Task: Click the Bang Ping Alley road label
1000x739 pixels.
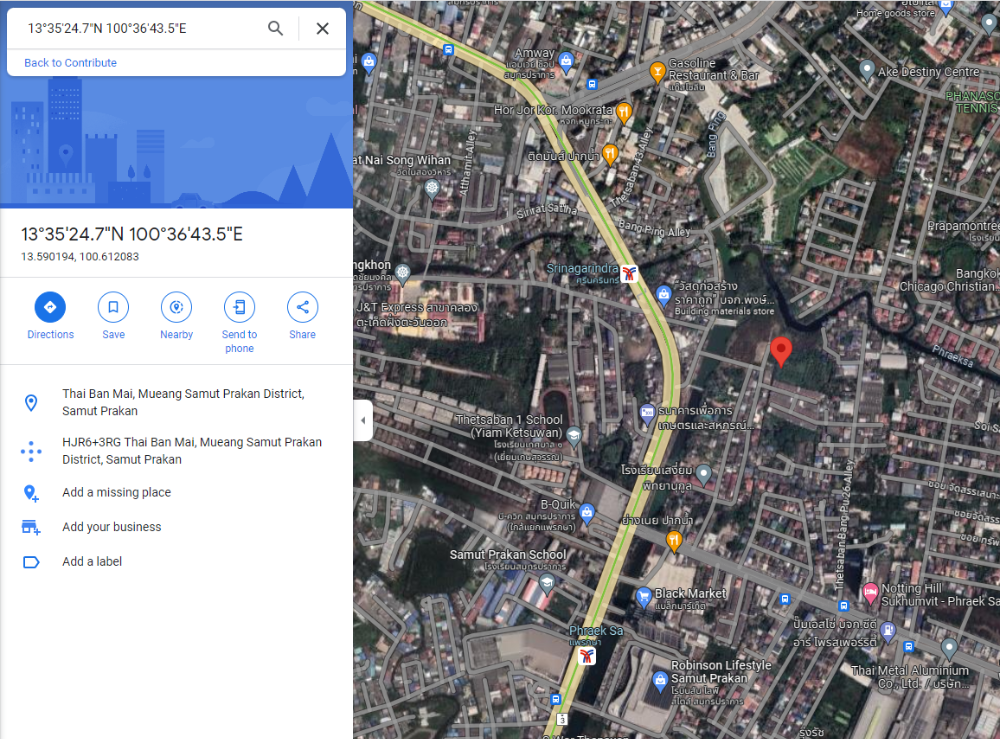Action: tap(654, 228)
